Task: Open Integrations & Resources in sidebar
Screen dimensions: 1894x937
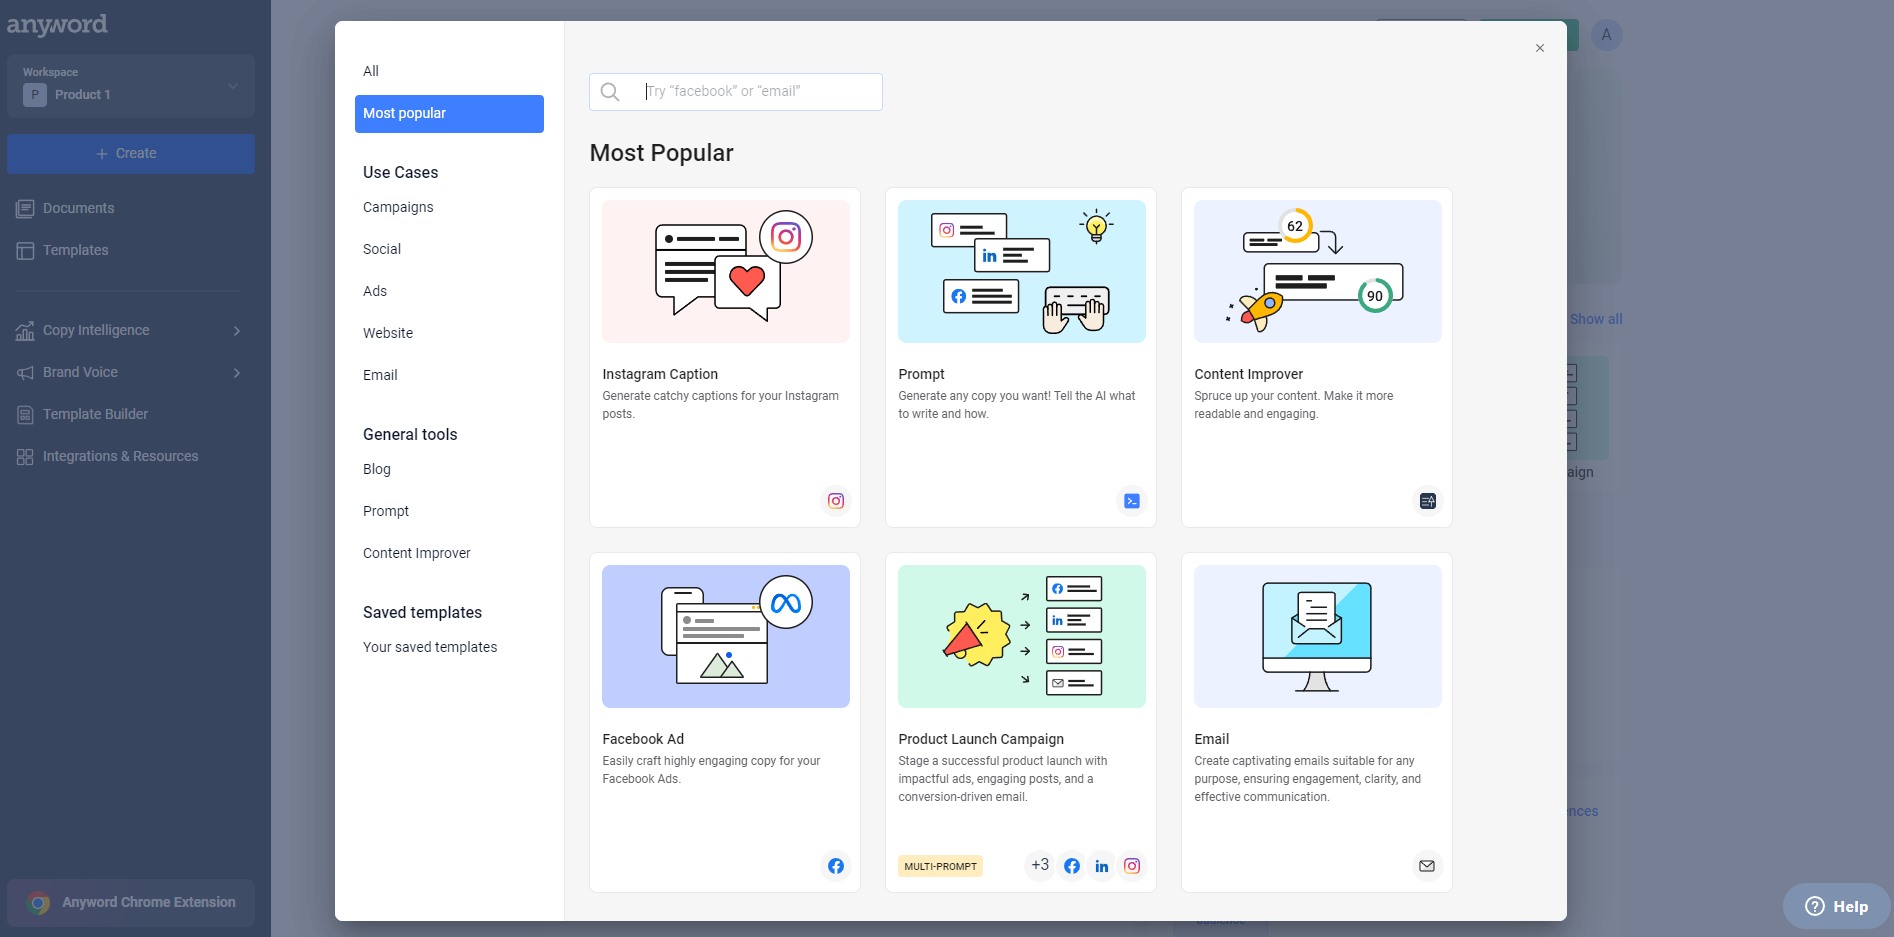Action: tap(120, 457)
